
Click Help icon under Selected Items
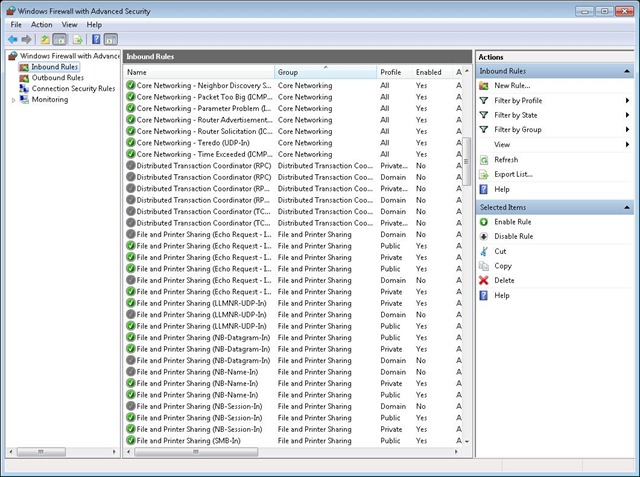(484, 295)
